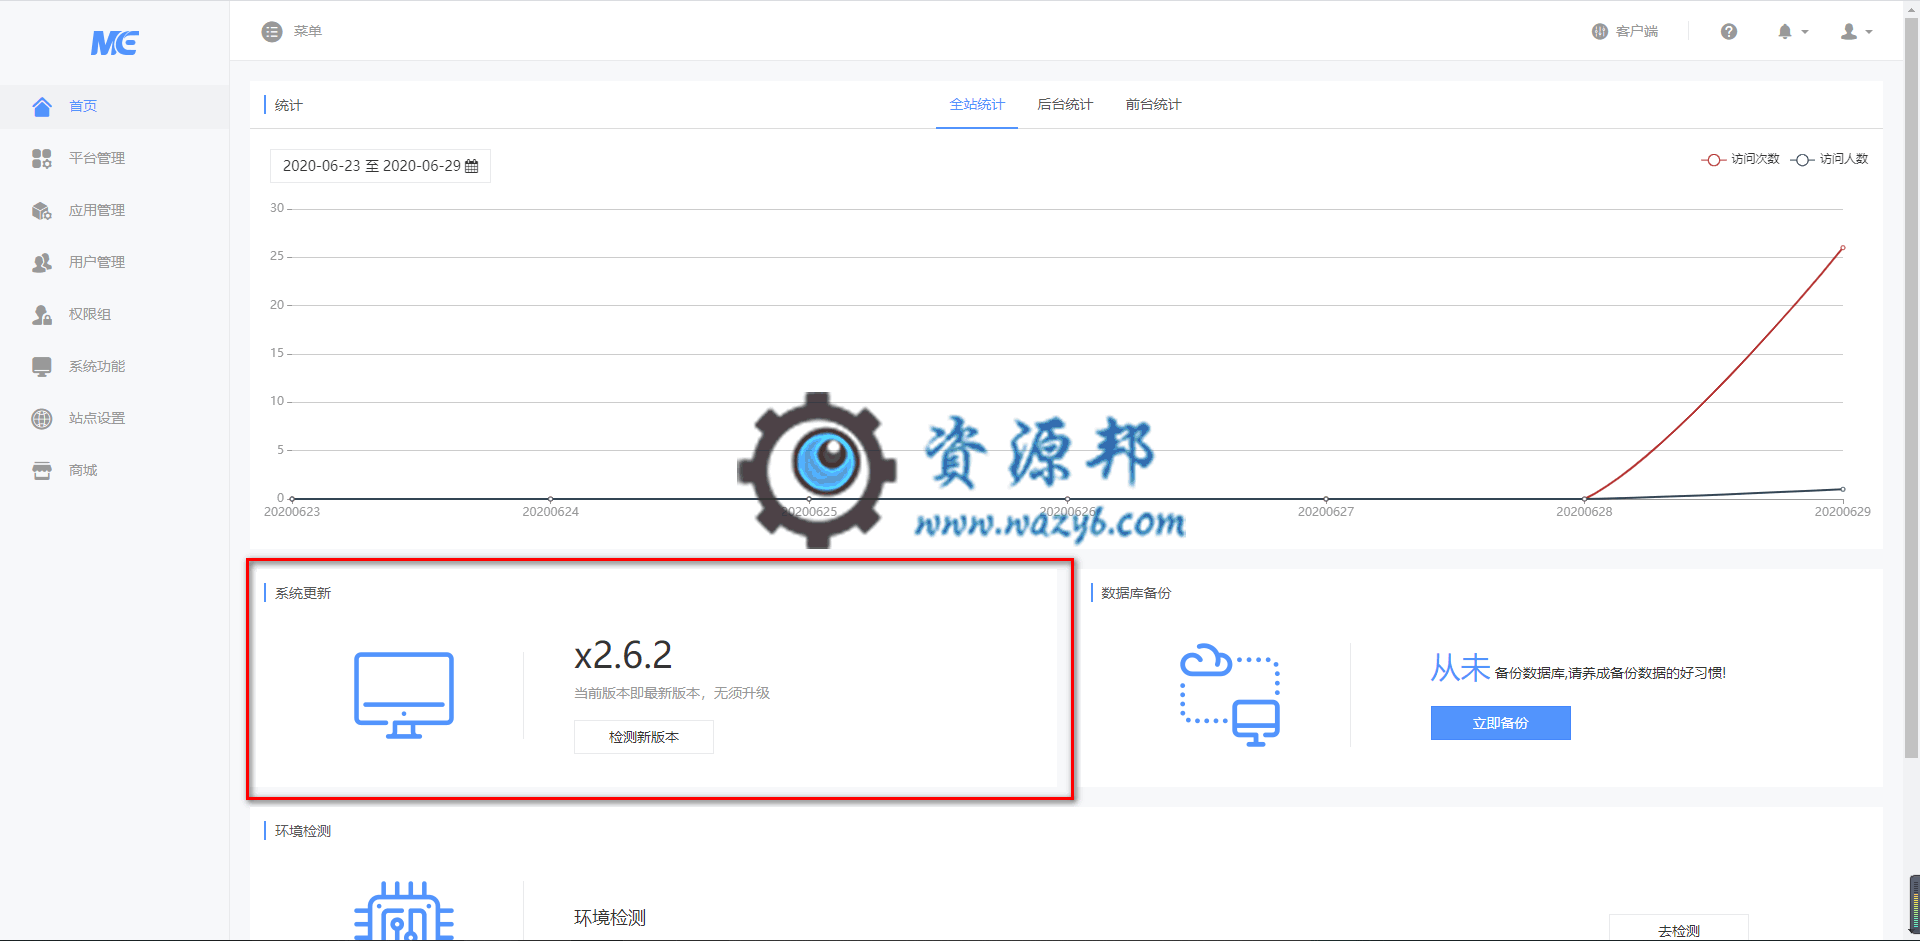Screen dimensions: 1920x941
Task: Switch to 前台统计 tab
Action: pos(1153,104)
